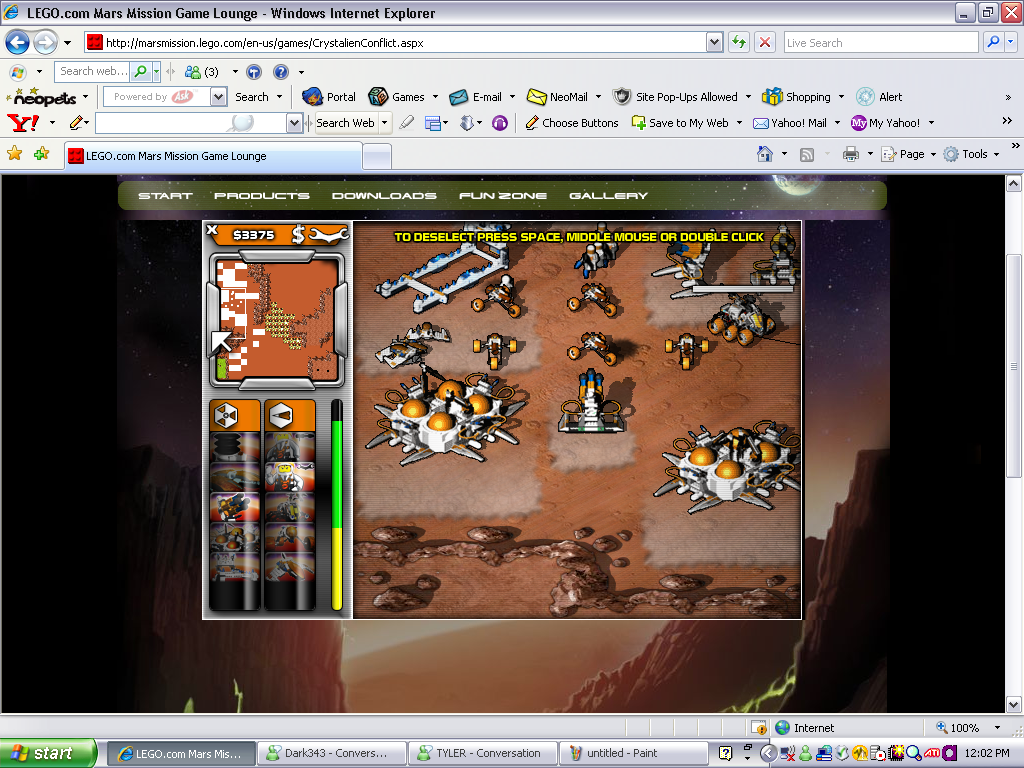Build the white landing platform thumbnail
Screen dimensions: 1024x768
(235, 567)
